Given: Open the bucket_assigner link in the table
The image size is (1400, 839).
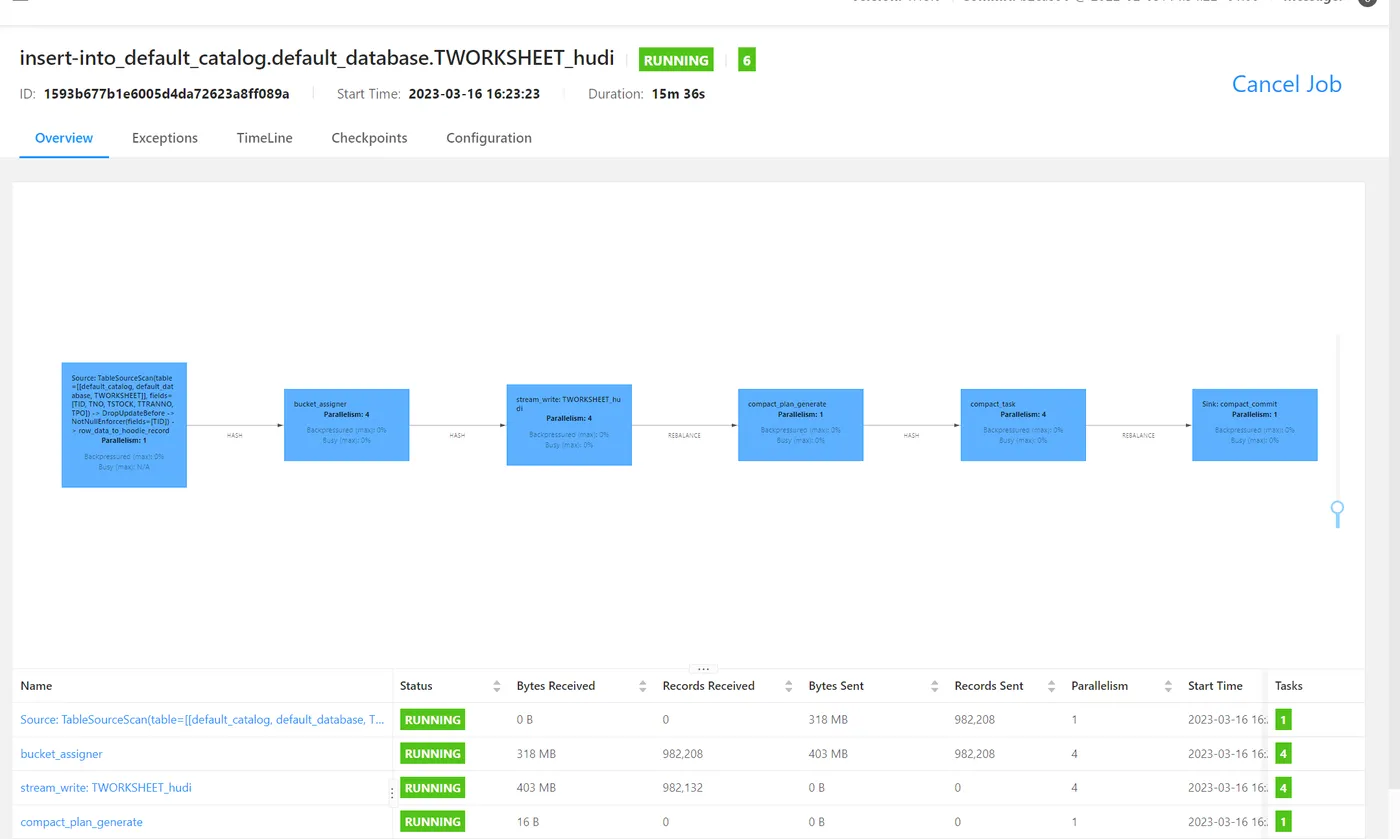Looking at the screenshot, I should (61, 754).
